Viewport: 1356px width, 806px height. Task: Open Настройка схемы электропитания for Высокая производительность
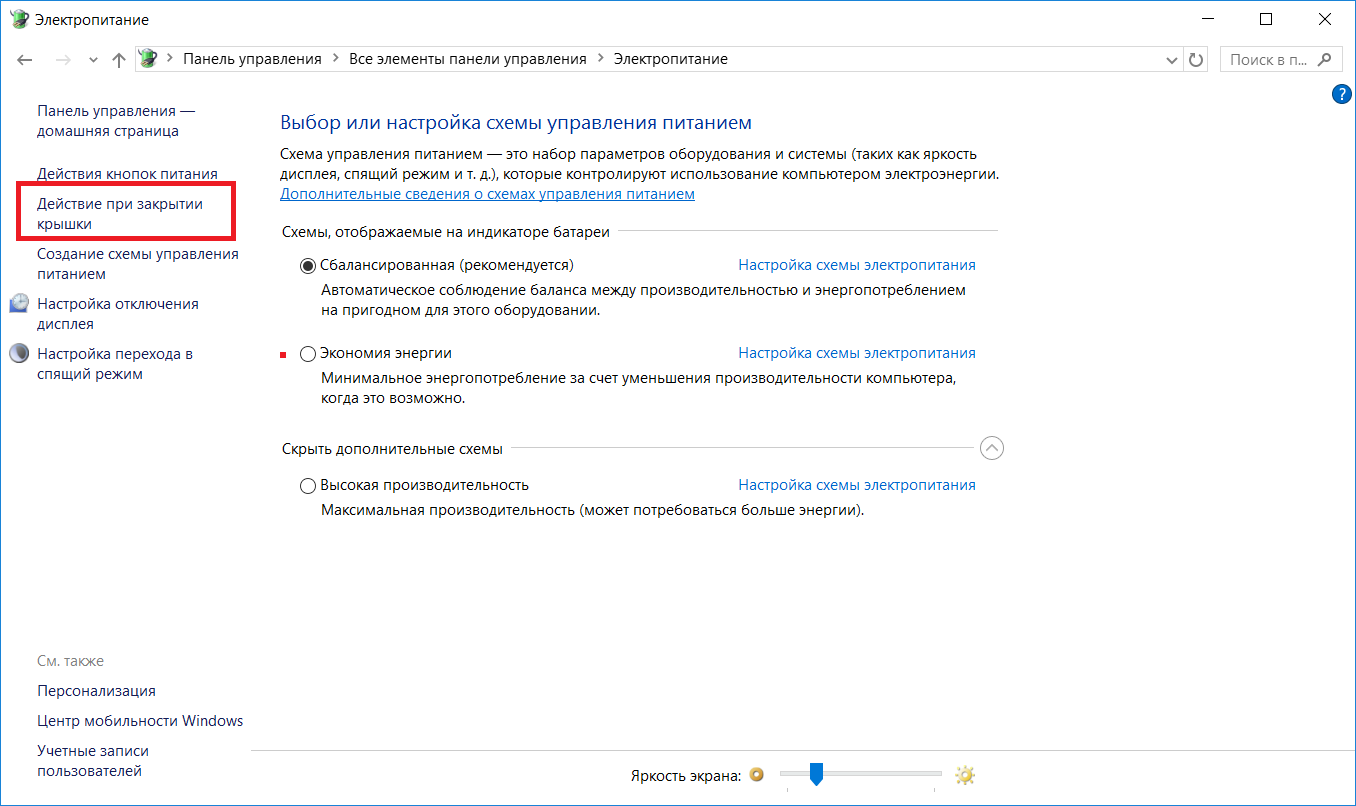(x=857, y=485)
